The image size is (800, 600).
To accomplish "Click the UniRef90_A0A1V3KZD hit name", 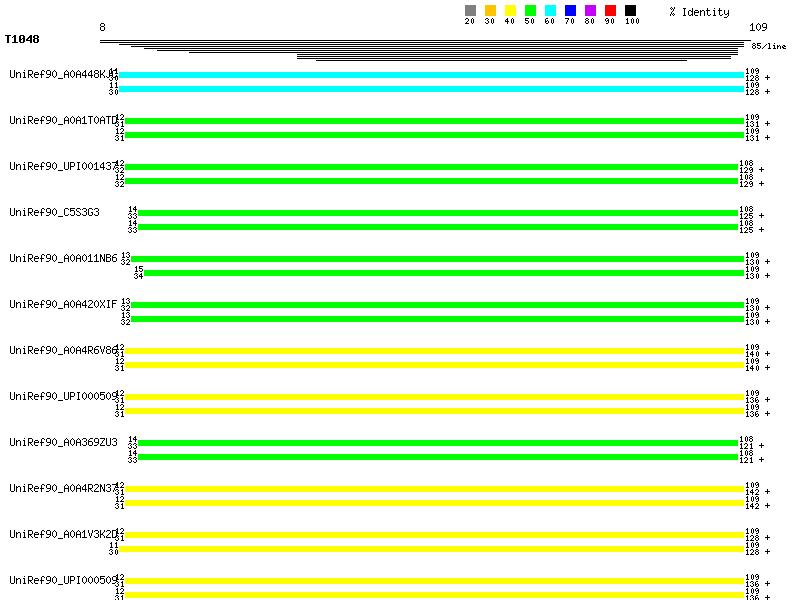I will (63, 534).
